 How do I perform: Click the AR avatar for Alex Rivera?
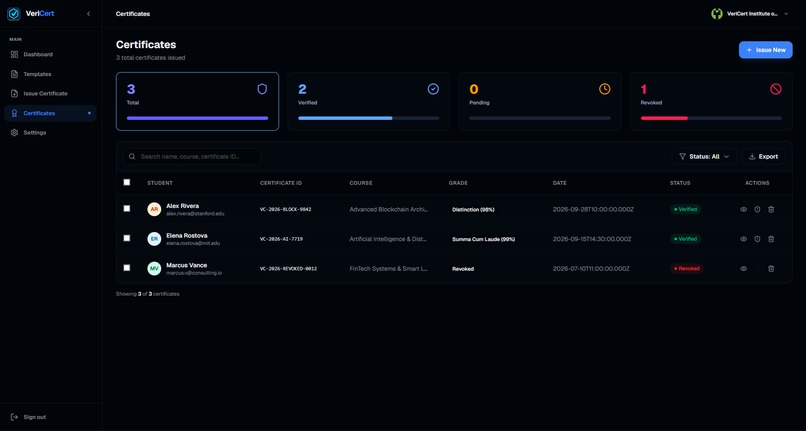pos(154,209)
